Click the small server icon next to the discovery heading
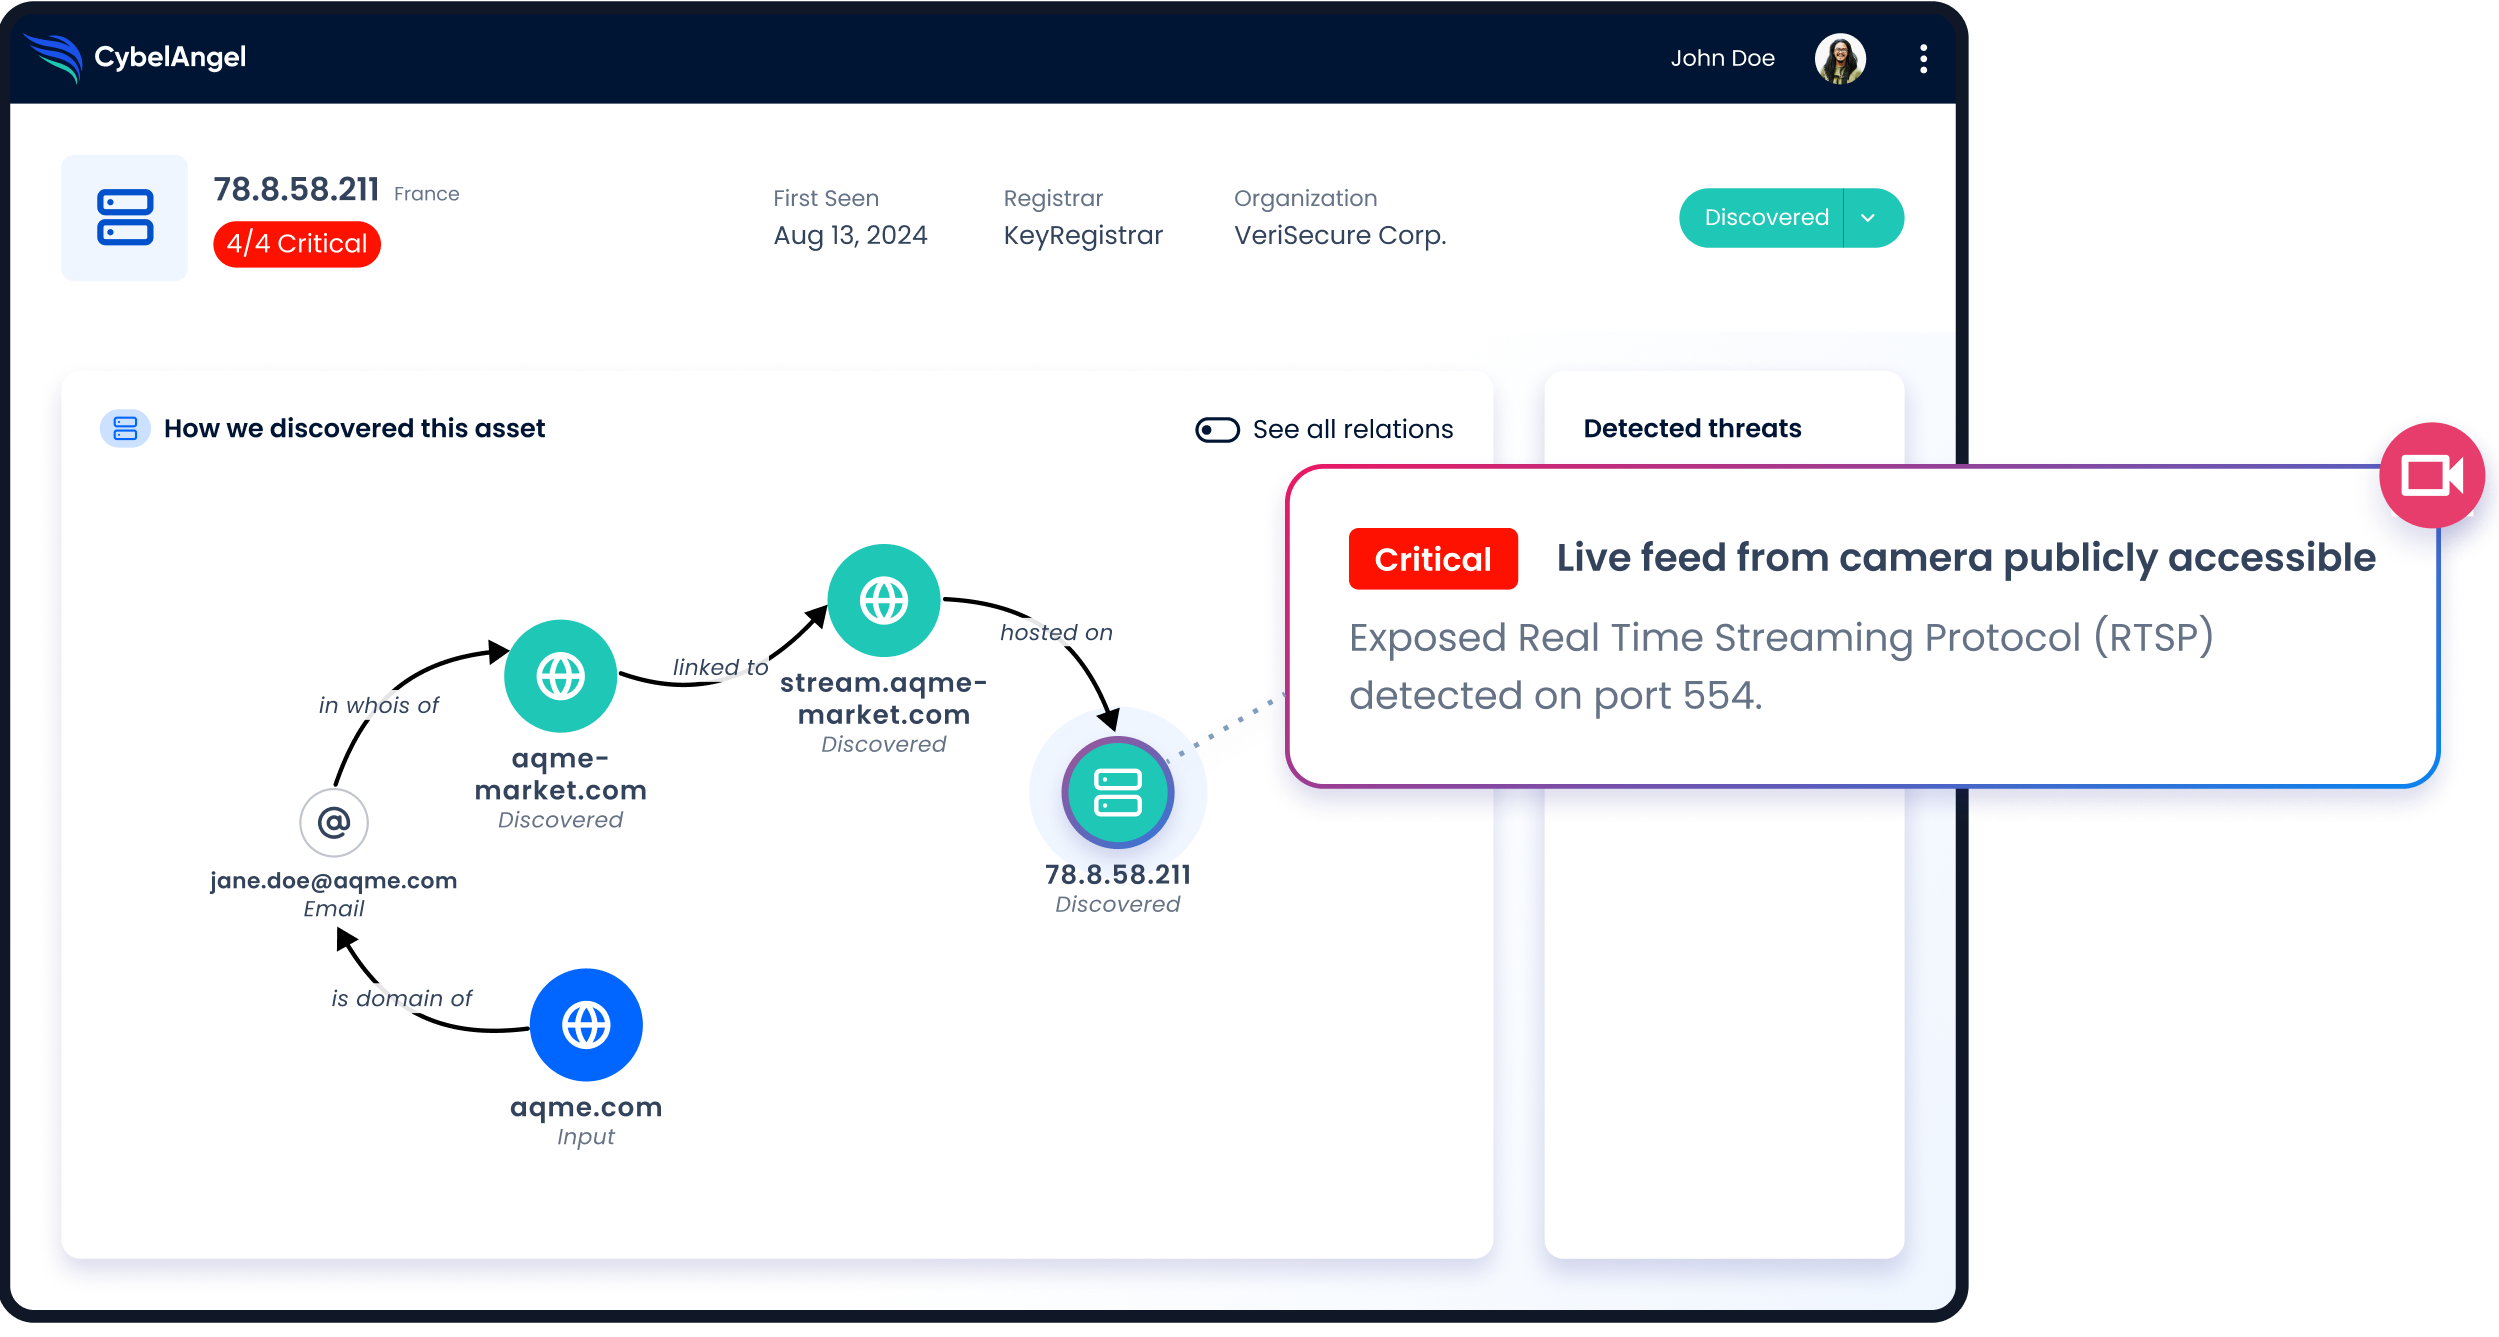The width and height of the screenshot is (2499, 1337). [125, 429]
